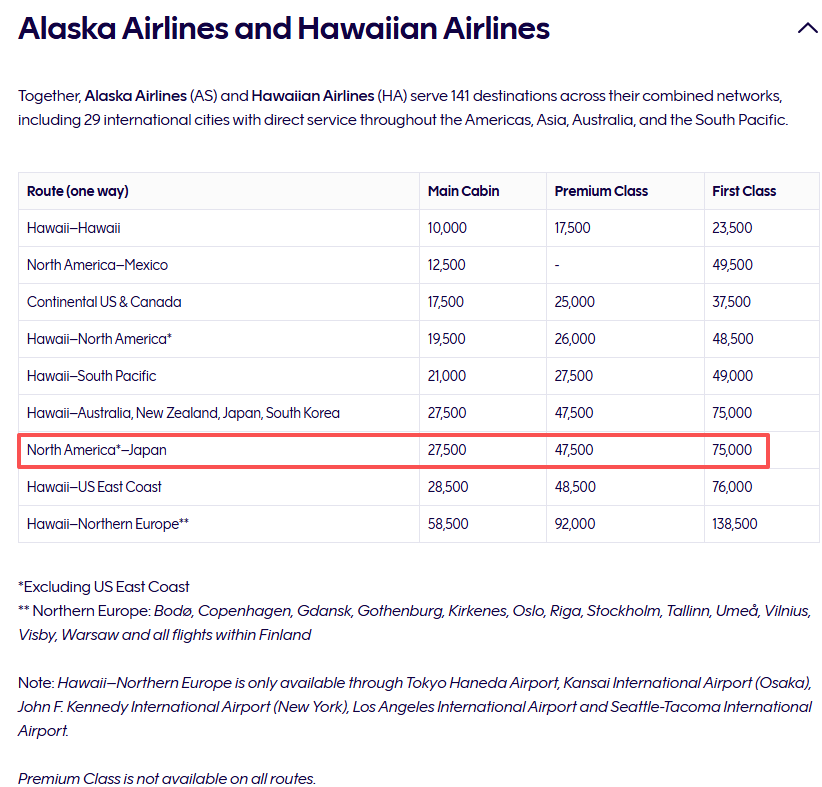Screen dimensions: 822x787
Task: Select the Hawaii–Hawaii route row
Action: tap(418, 228)
